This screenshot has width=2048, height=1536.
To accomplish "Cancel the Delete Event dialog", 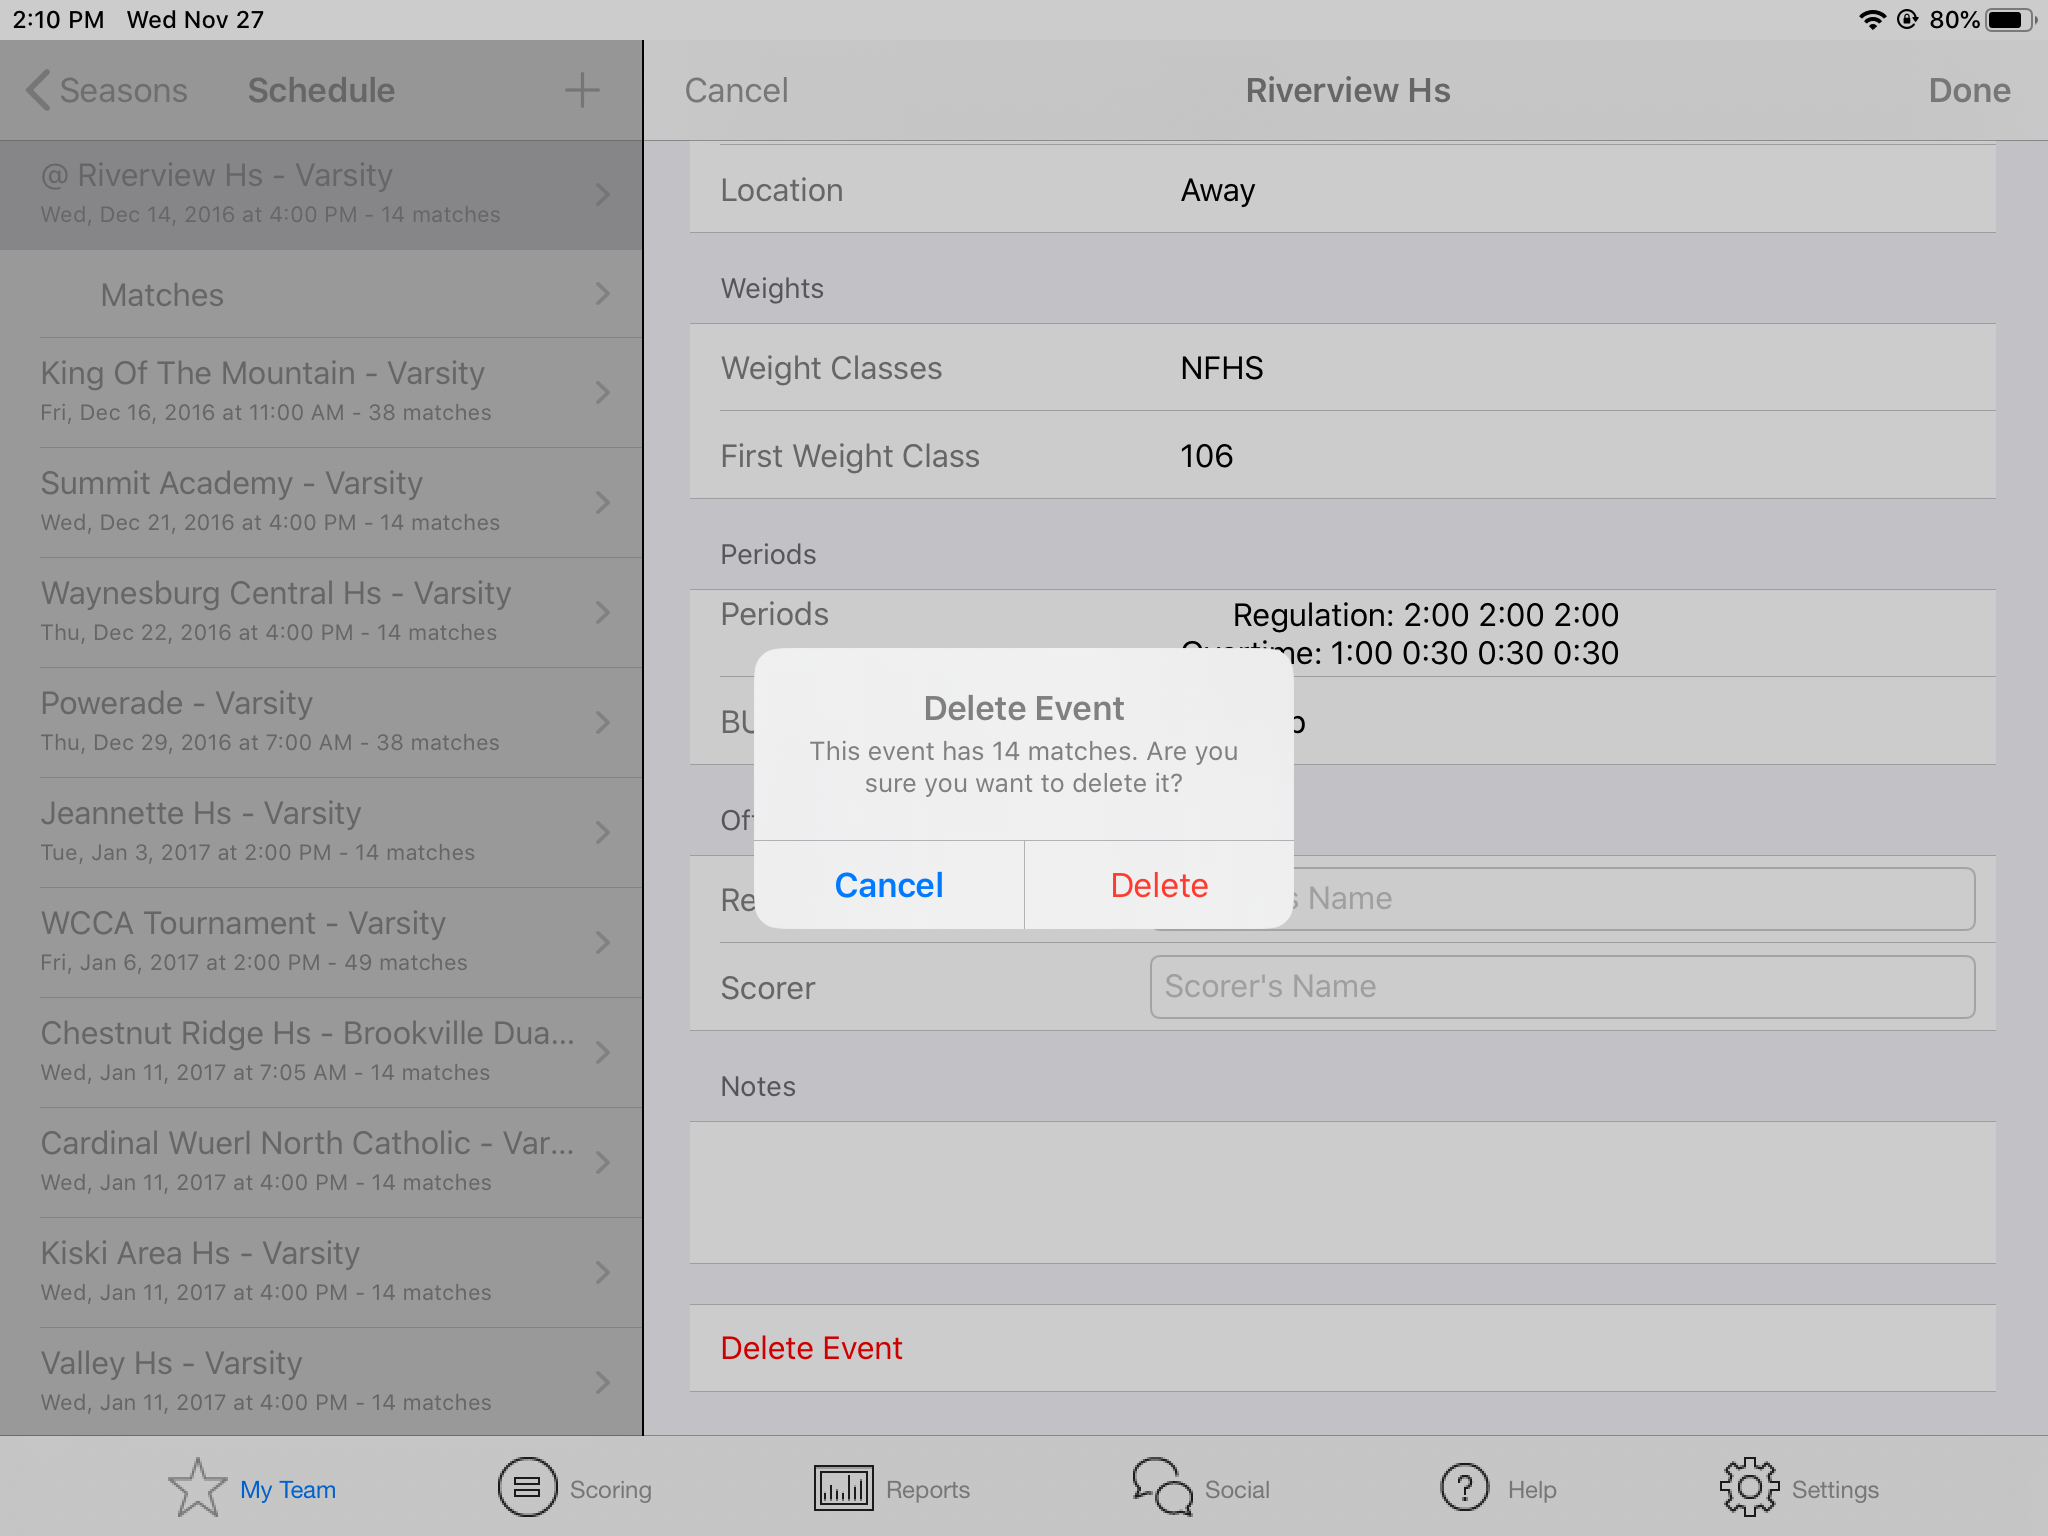I will pos(889,885).
